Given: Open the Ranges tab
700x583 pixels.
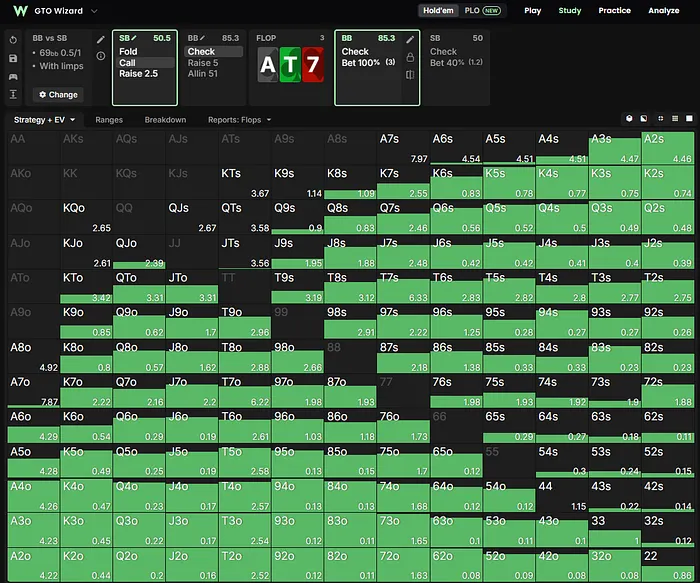Looking at the screenshot, I should [x=109, y=120].
